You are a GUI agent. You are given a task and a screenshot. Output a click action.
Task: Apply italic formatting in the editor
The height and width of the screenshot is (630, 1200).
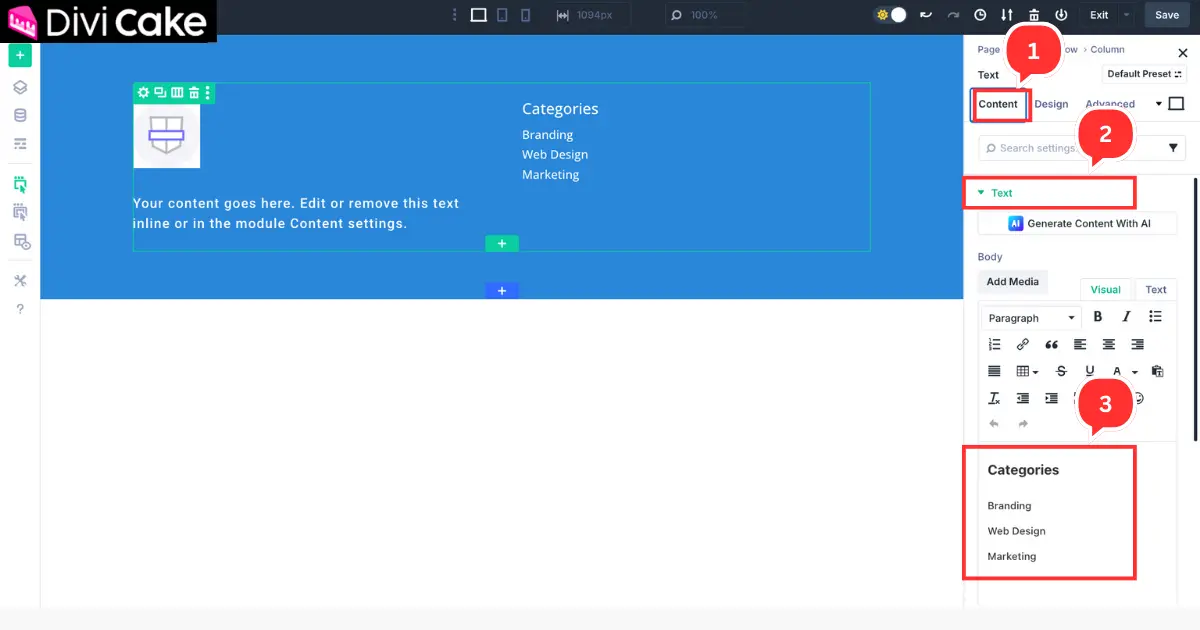coord(1126,317)
